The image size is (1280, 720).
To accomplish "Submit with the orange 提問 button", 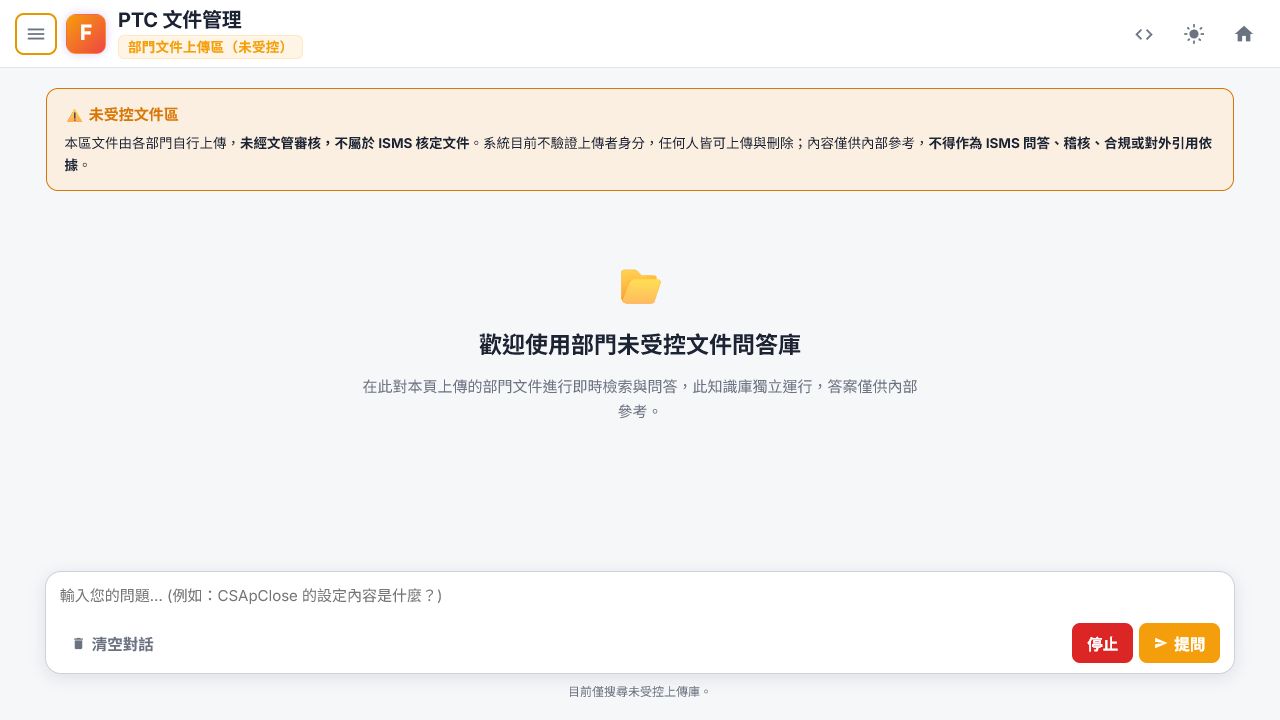I will 1179,643.
